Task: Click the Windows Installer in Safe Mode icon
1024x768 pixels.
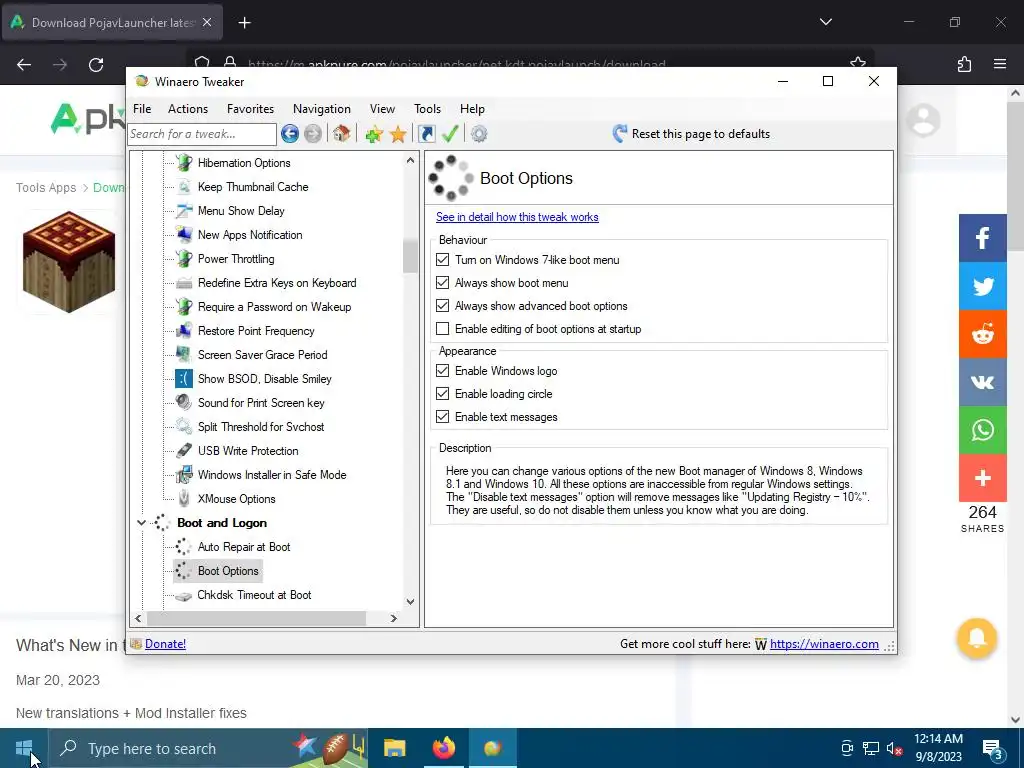Action: click(184, 475)
